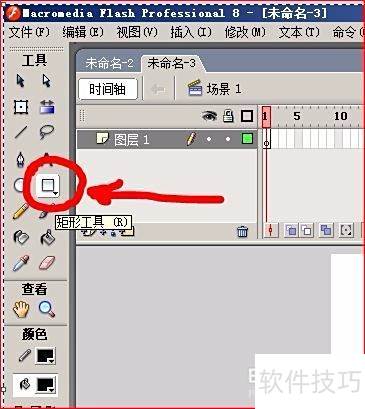Image resolution: width=365 pixels, height=409 pixels.
Task: Choose the Pencil tool
Action: tap(20, 211)
